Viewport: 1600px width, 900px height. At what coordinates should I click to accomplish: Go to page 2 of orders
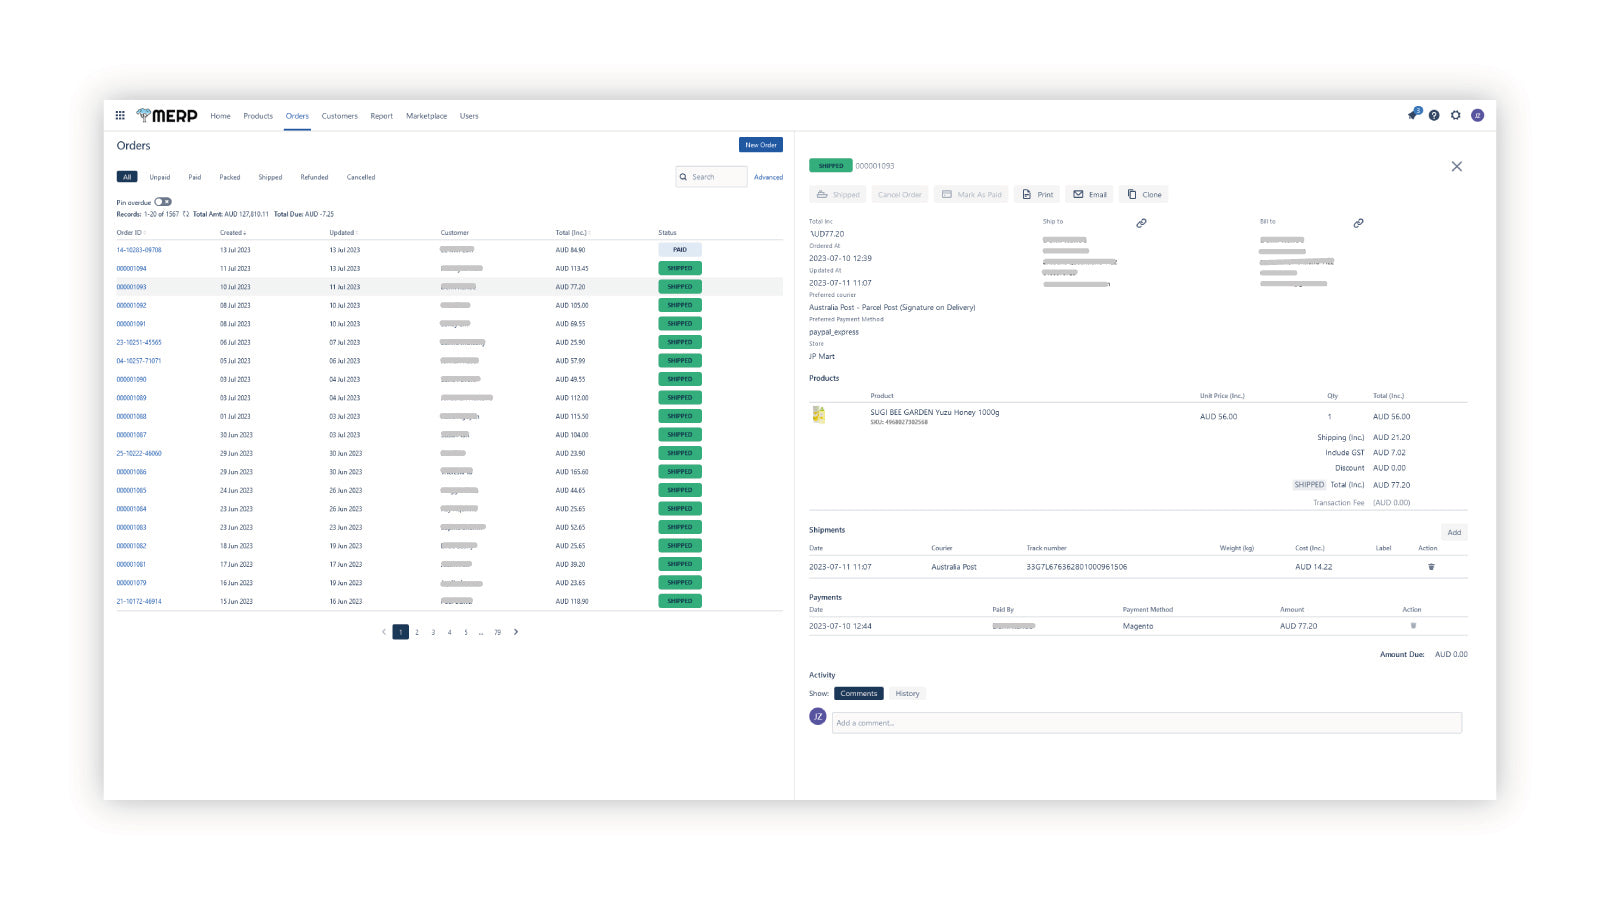point(417,632)
